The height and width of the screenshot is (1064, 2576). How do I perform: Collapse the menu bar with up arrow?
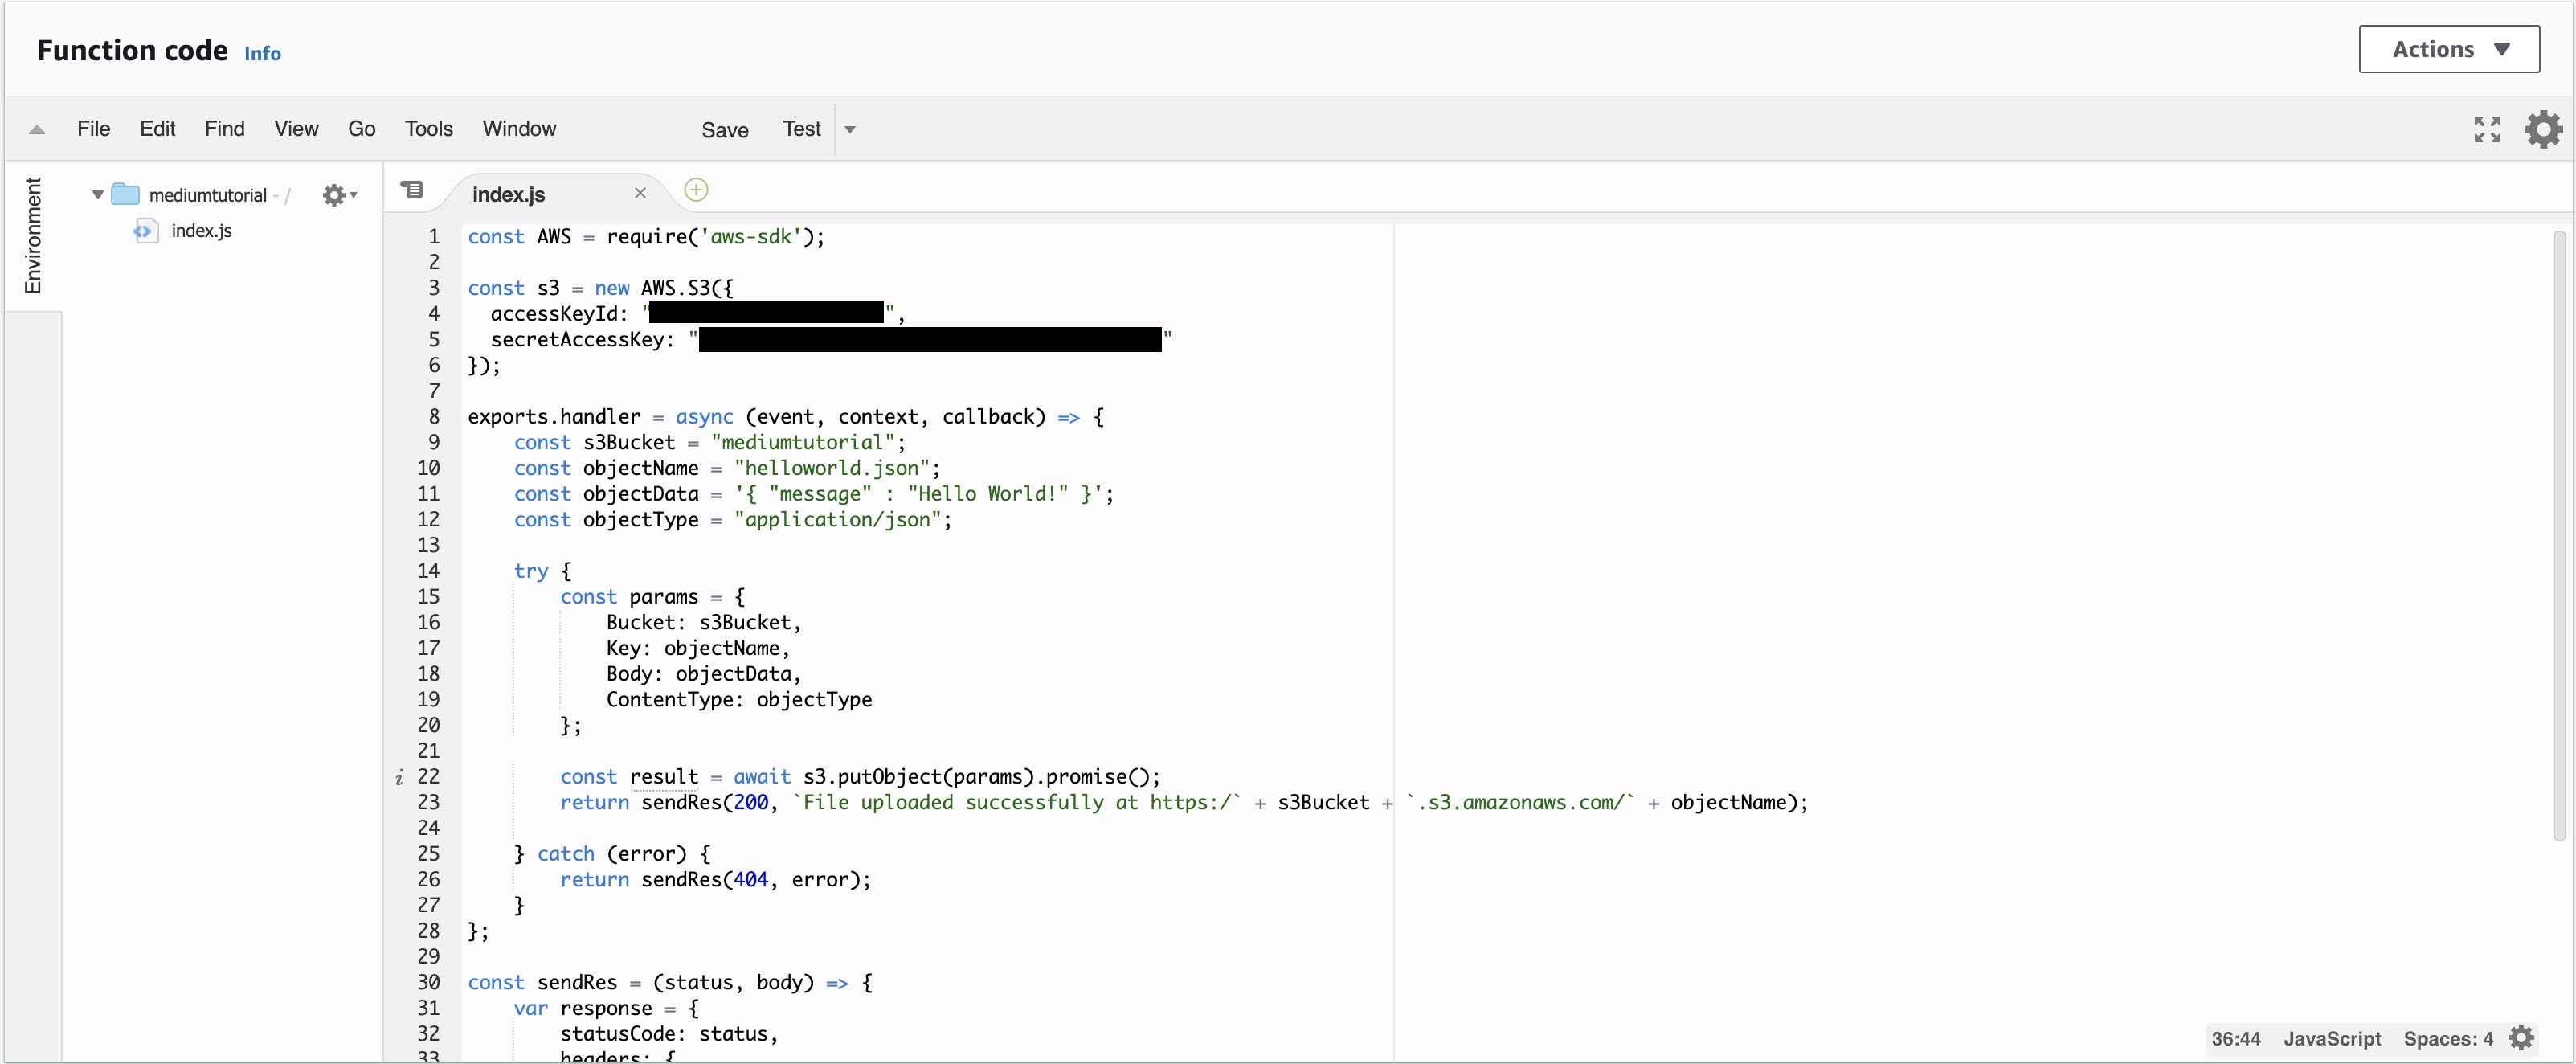coord(37,129)
